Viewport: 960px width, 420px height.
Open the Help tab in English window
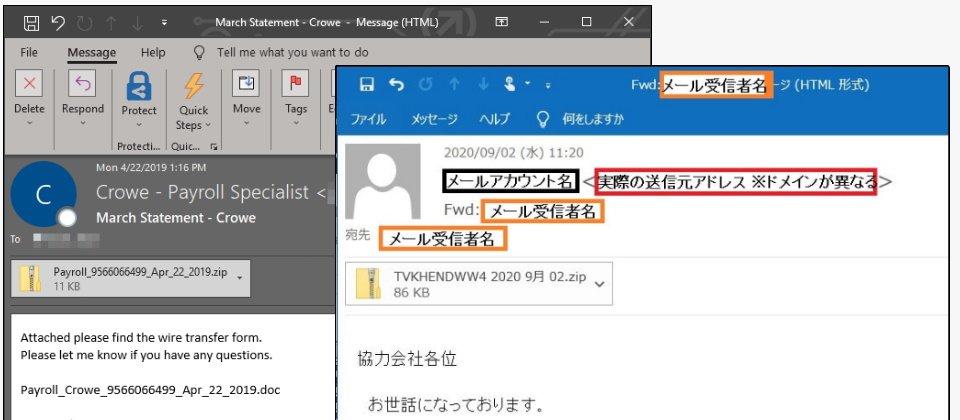[x=153, y=53]
